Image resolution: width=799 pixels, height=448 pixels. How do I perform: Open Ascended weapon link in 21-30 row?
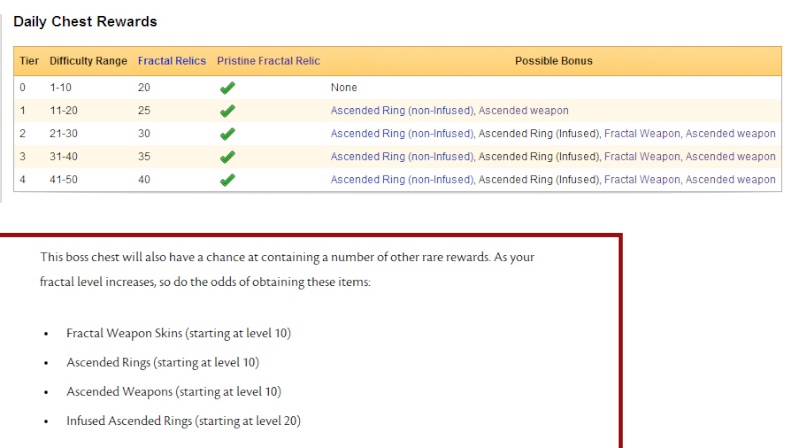730,134
